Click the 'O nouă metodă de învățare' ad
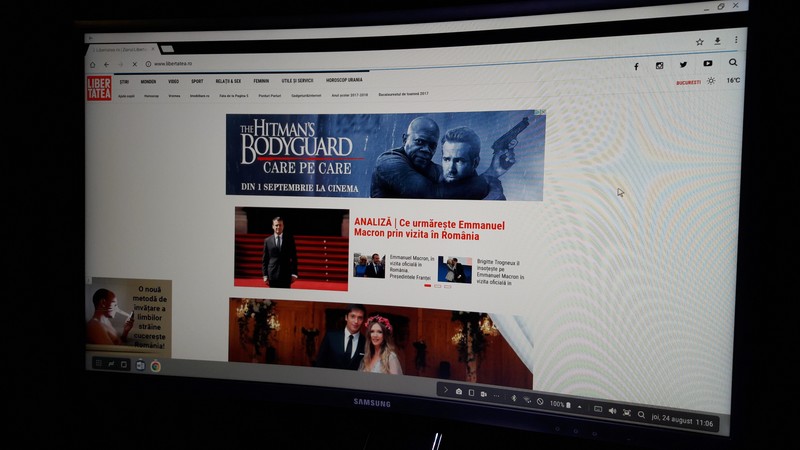 129,317
